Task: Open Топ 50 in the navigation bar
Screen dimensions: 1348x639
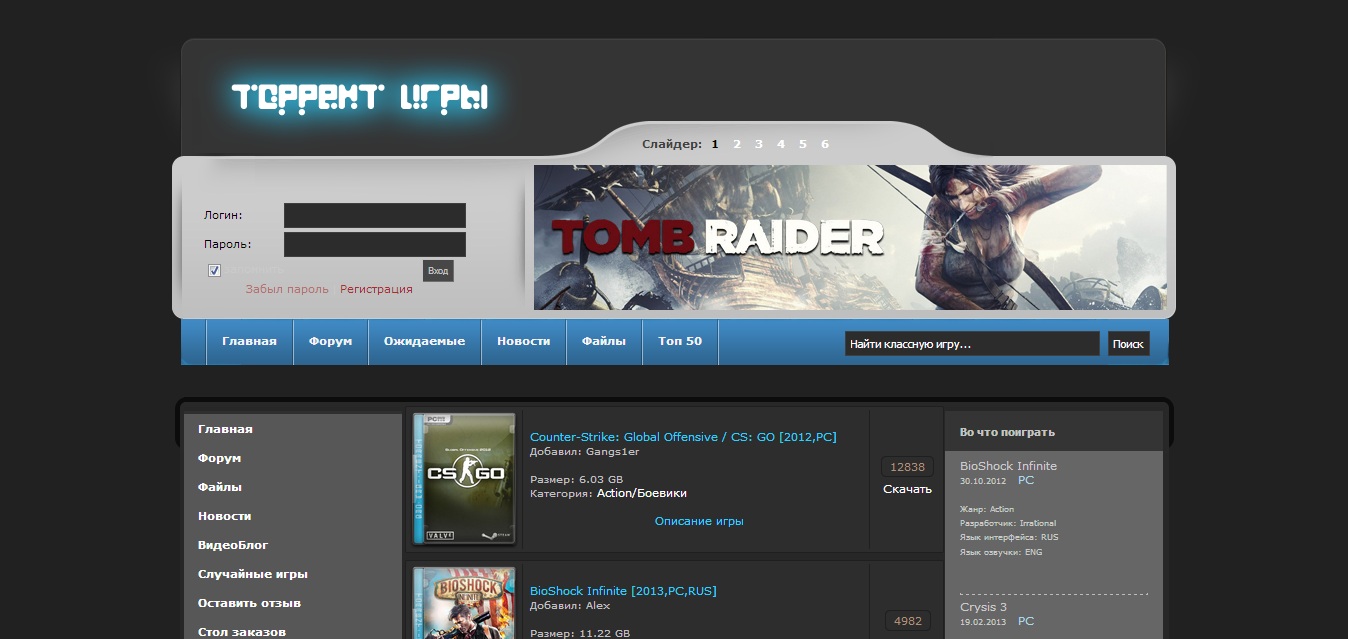Action: pyautogui.click(x=680, y=341)
